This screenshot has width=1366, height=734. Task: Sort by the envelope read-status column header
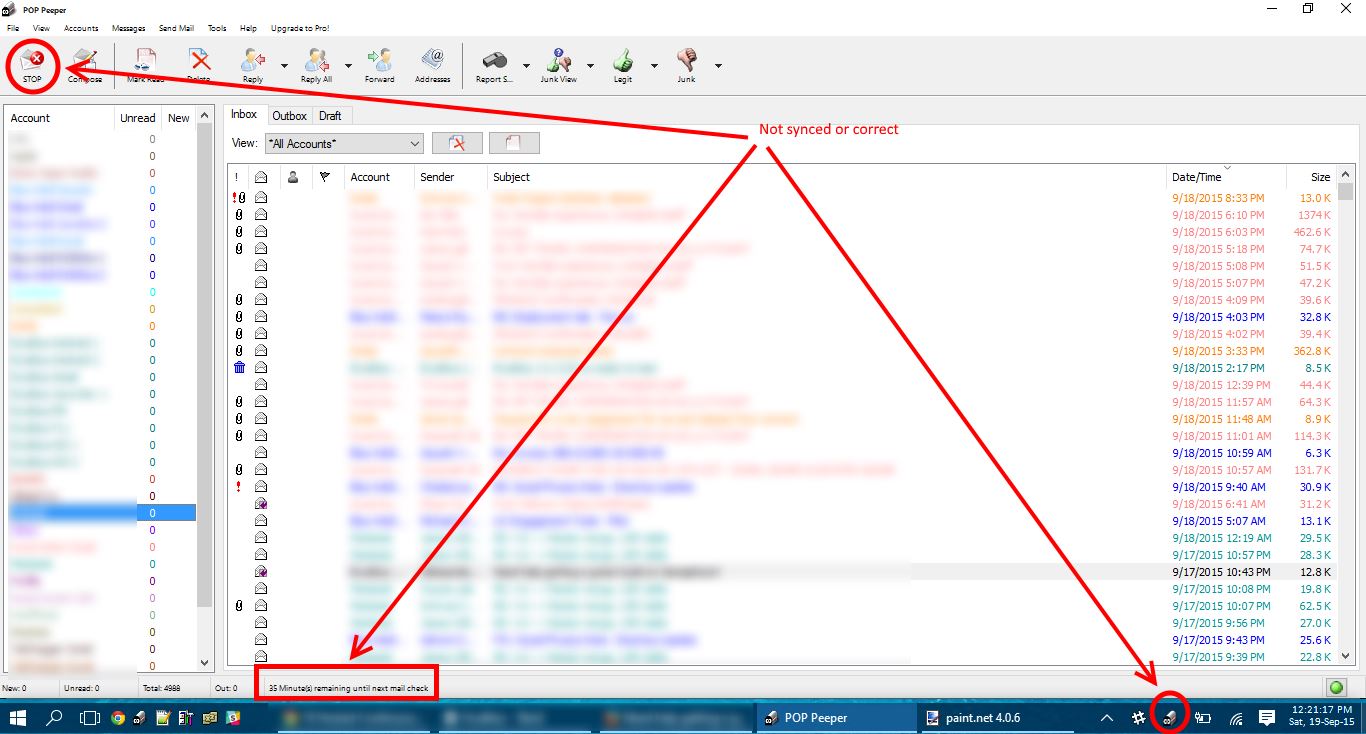(261, 177)
